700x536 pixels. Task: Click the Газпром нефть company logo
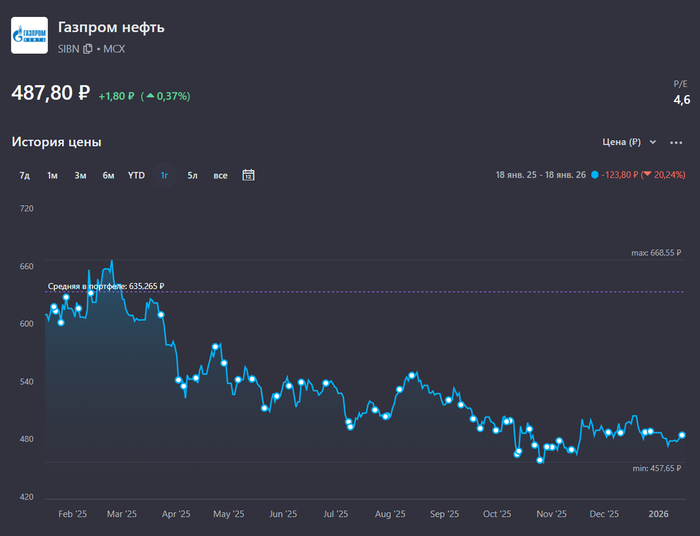click(30, 35)
